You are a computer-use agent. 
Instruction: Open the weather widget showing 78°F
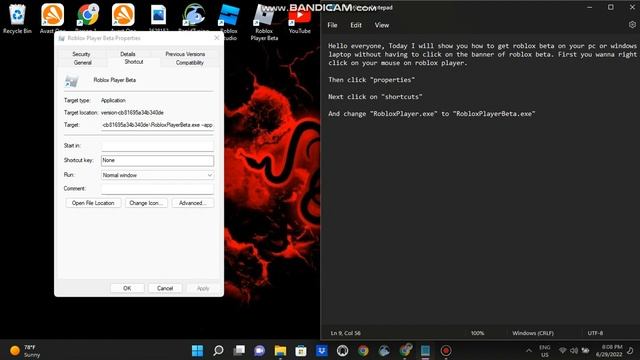click(24, 351)
